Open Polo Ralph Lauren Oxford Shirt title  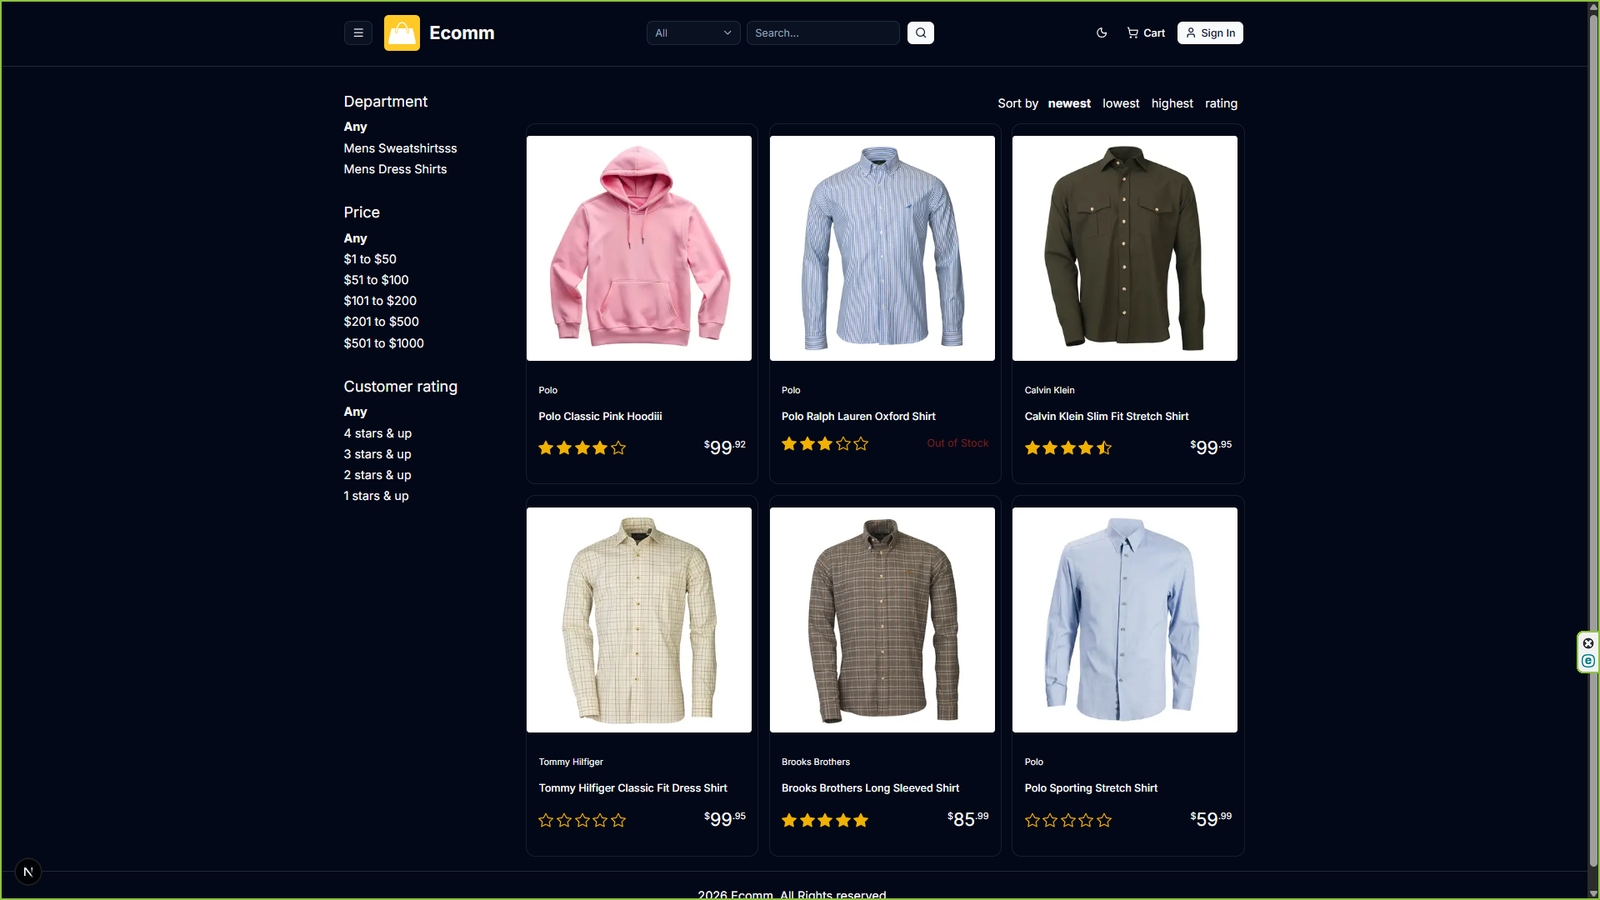(x=858, y=416)
